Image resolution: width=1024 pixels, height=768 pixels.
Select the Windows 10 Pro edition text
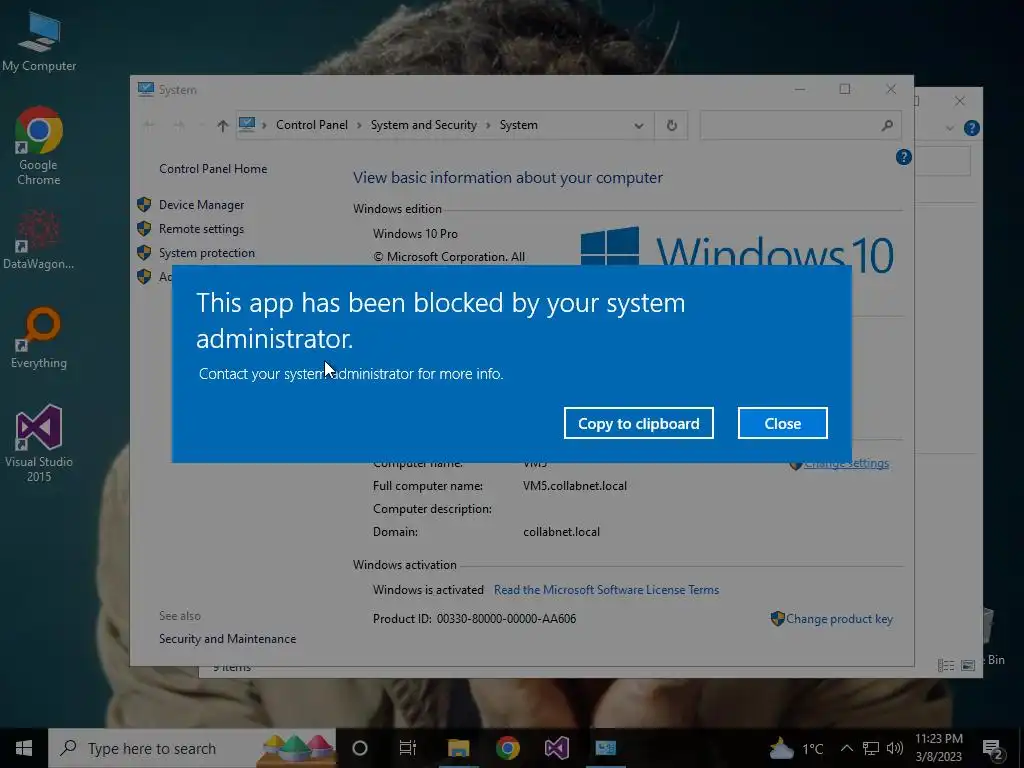point(415,234)
